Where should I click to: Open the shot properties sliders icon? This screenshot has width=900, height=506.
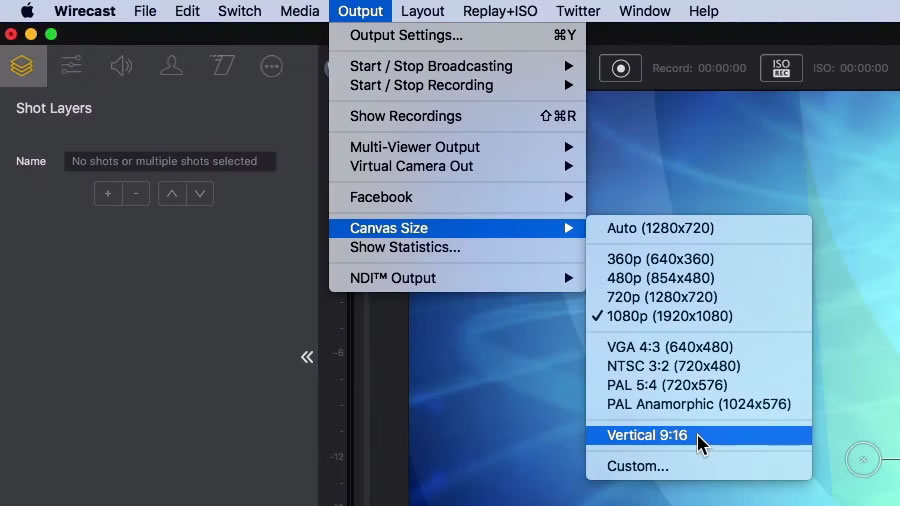click(x=72, y=66)
